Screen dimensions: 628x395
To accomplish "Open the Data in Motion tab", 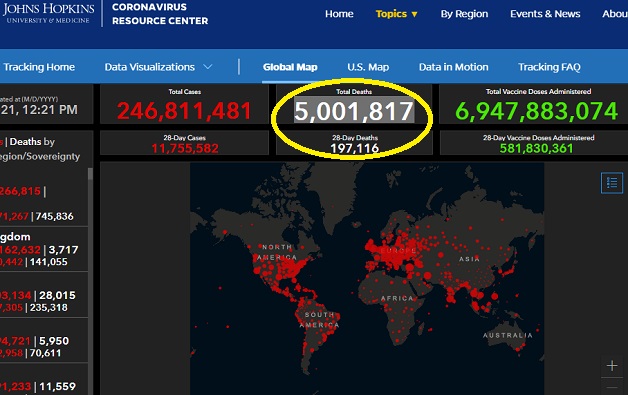I will (x=453, y=67).
